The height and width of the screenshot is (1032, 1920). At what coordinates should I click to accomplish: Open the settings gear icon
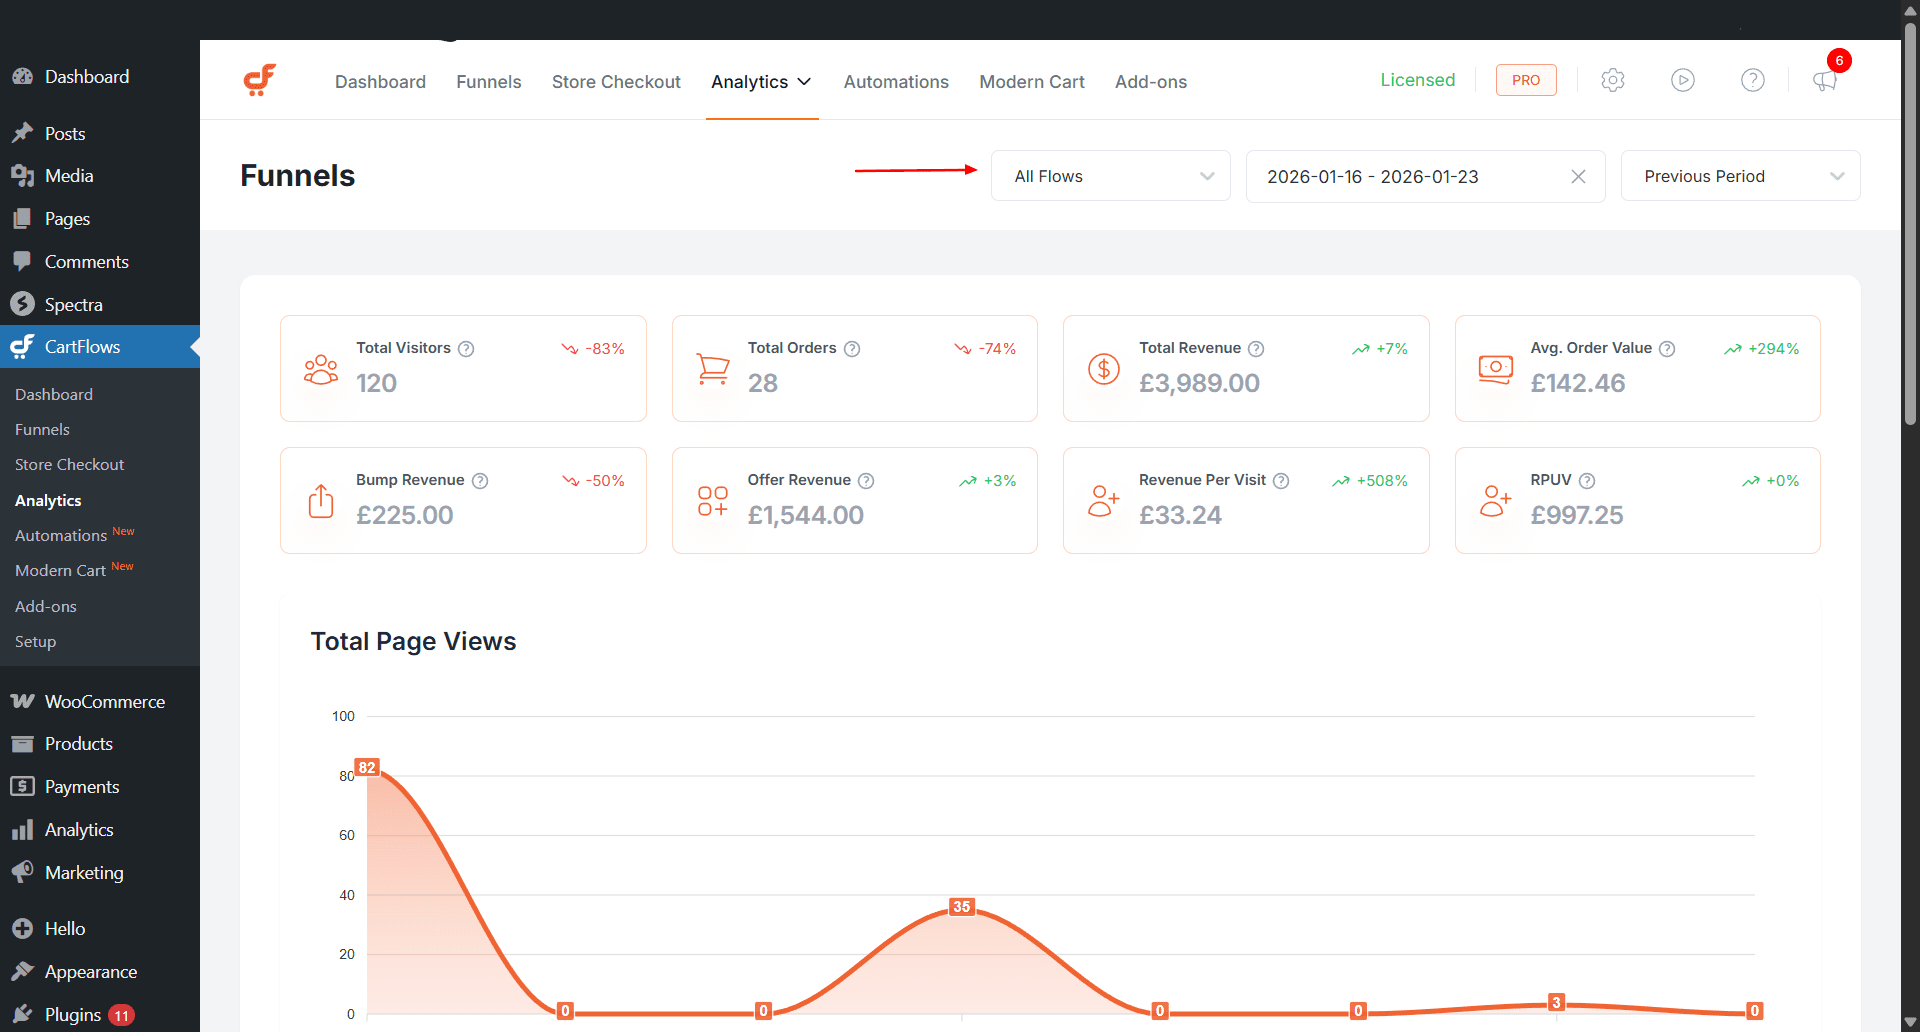click(x=1612, y=80)
